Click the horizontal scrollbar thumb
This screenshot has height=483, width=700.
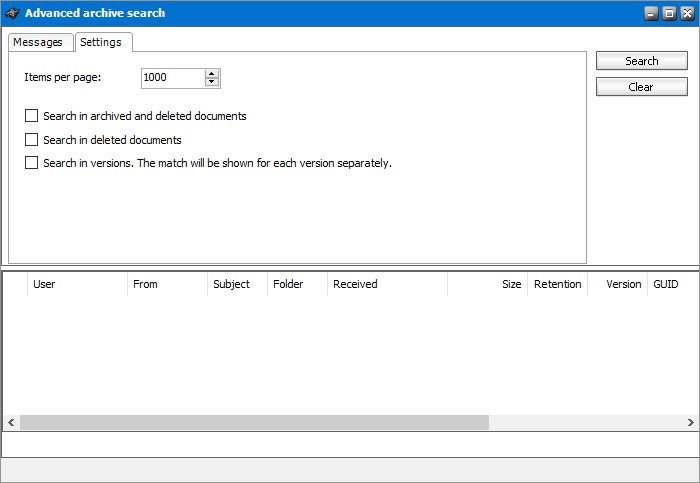tap(254, 422)
